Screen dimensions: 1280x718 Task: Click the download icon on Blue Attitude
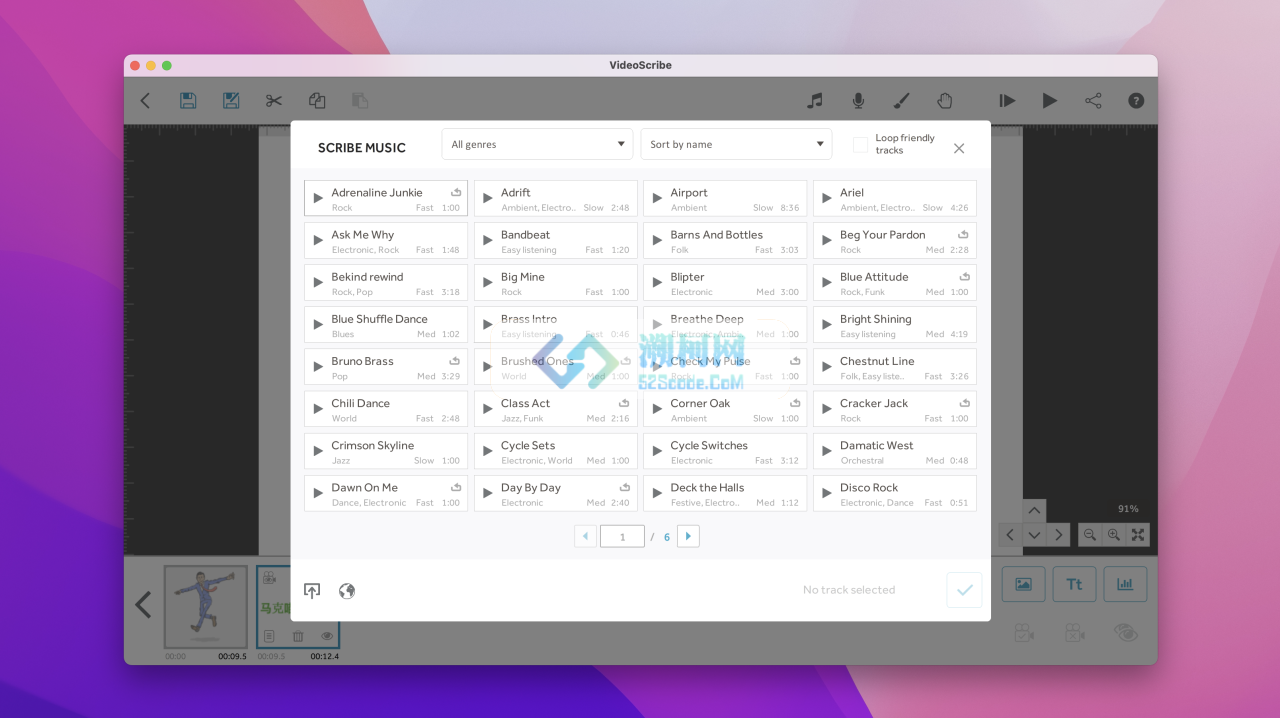965,276
